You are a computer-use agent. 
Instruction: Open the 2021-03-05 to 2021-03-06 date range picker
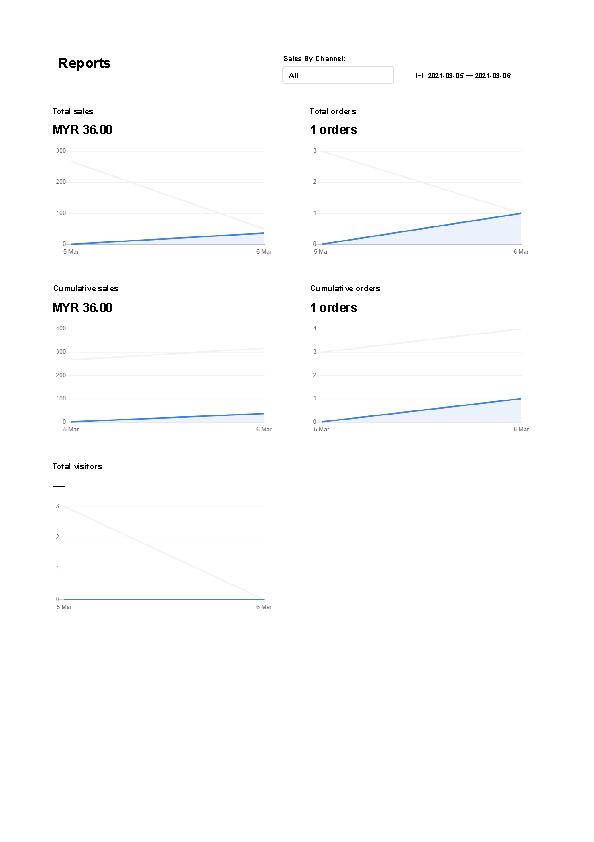[463, 76]
